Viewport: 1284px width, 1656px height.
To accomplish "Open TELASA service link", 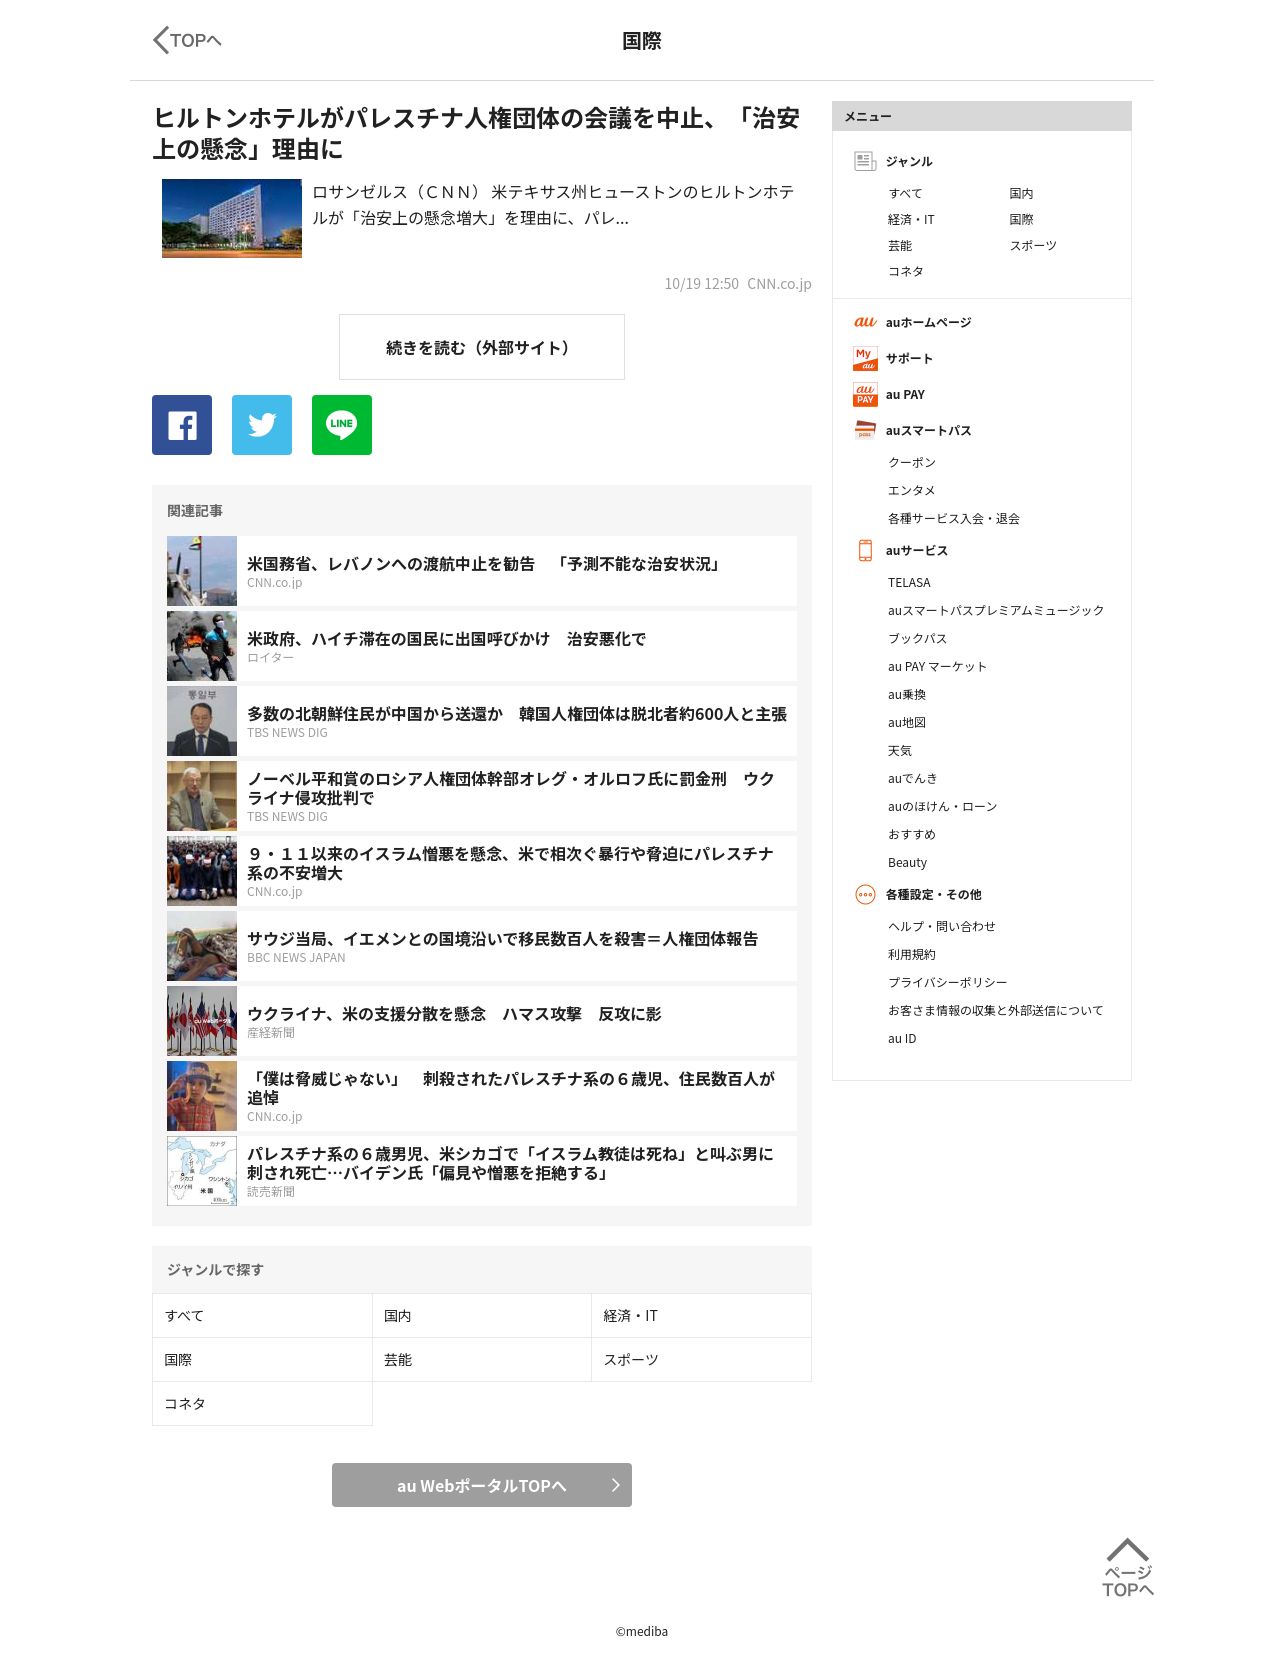I will point(909,582).
